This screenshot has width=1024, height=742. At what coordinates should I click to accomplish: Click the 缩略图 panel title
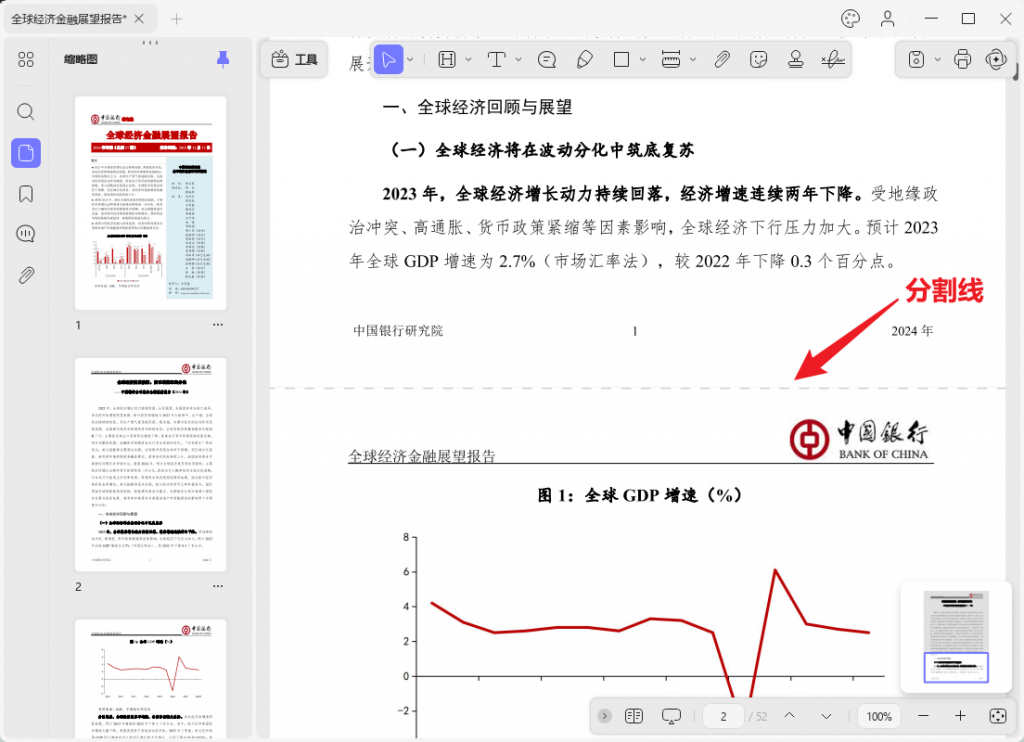tap(80, 59)
